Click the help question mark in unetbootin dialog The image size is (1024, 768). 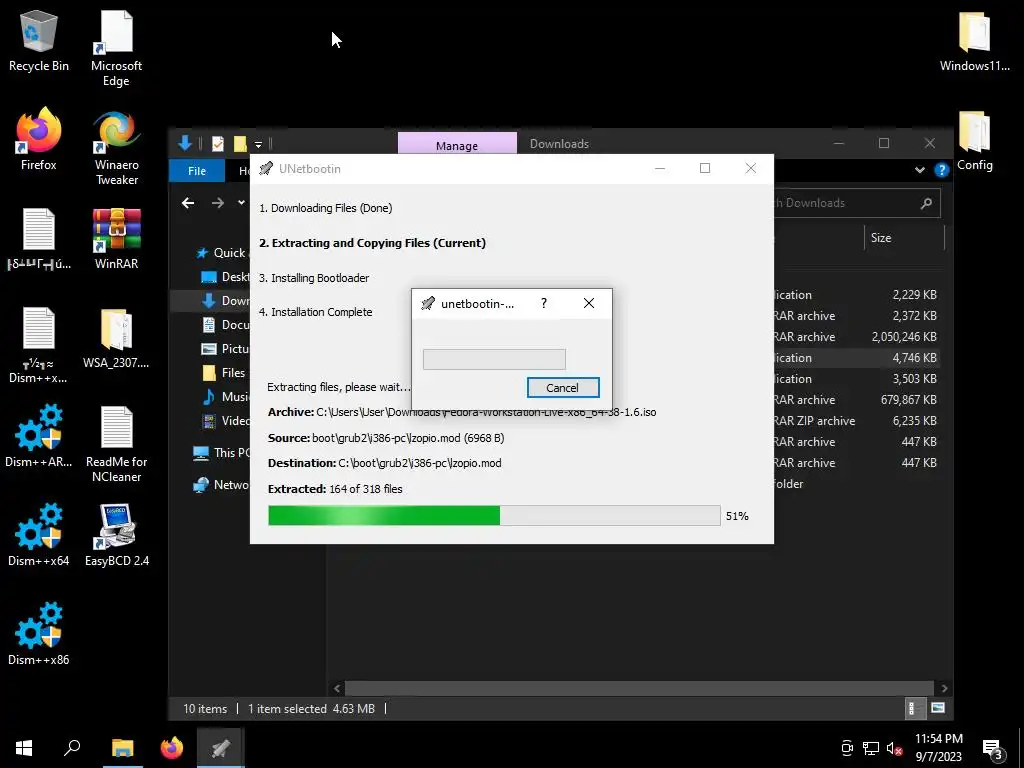click(543, 303)
